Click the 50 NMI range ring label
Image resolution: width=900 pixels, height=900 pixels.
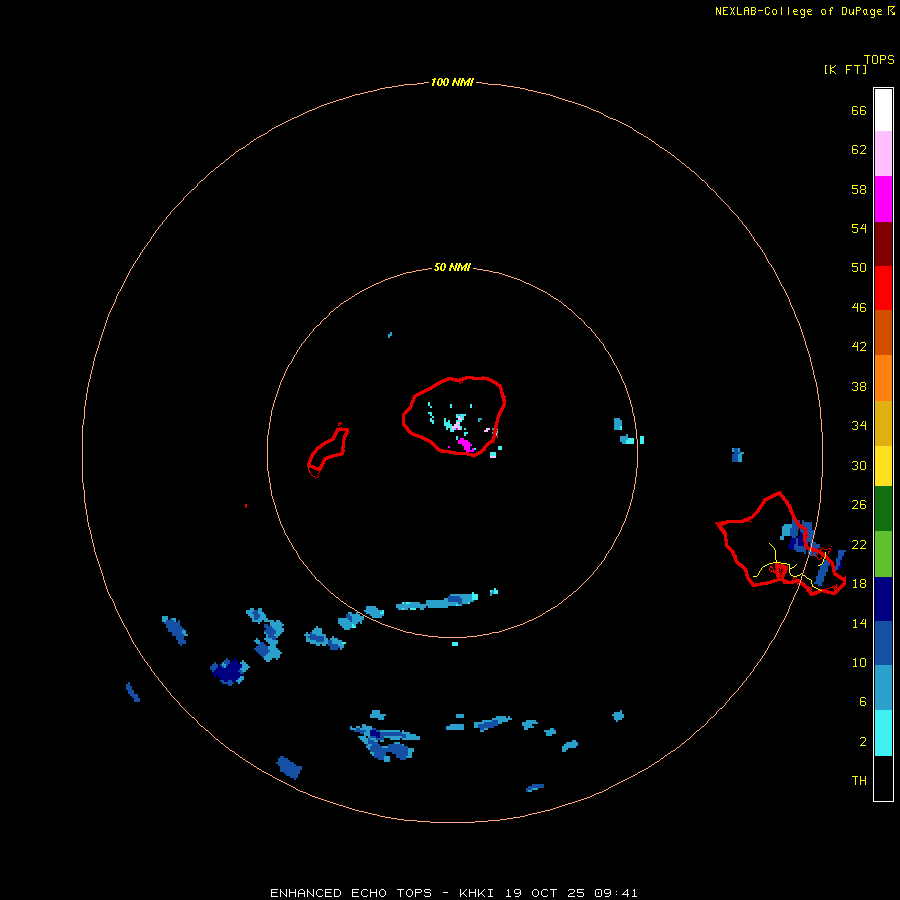click(x=452, y=267)
